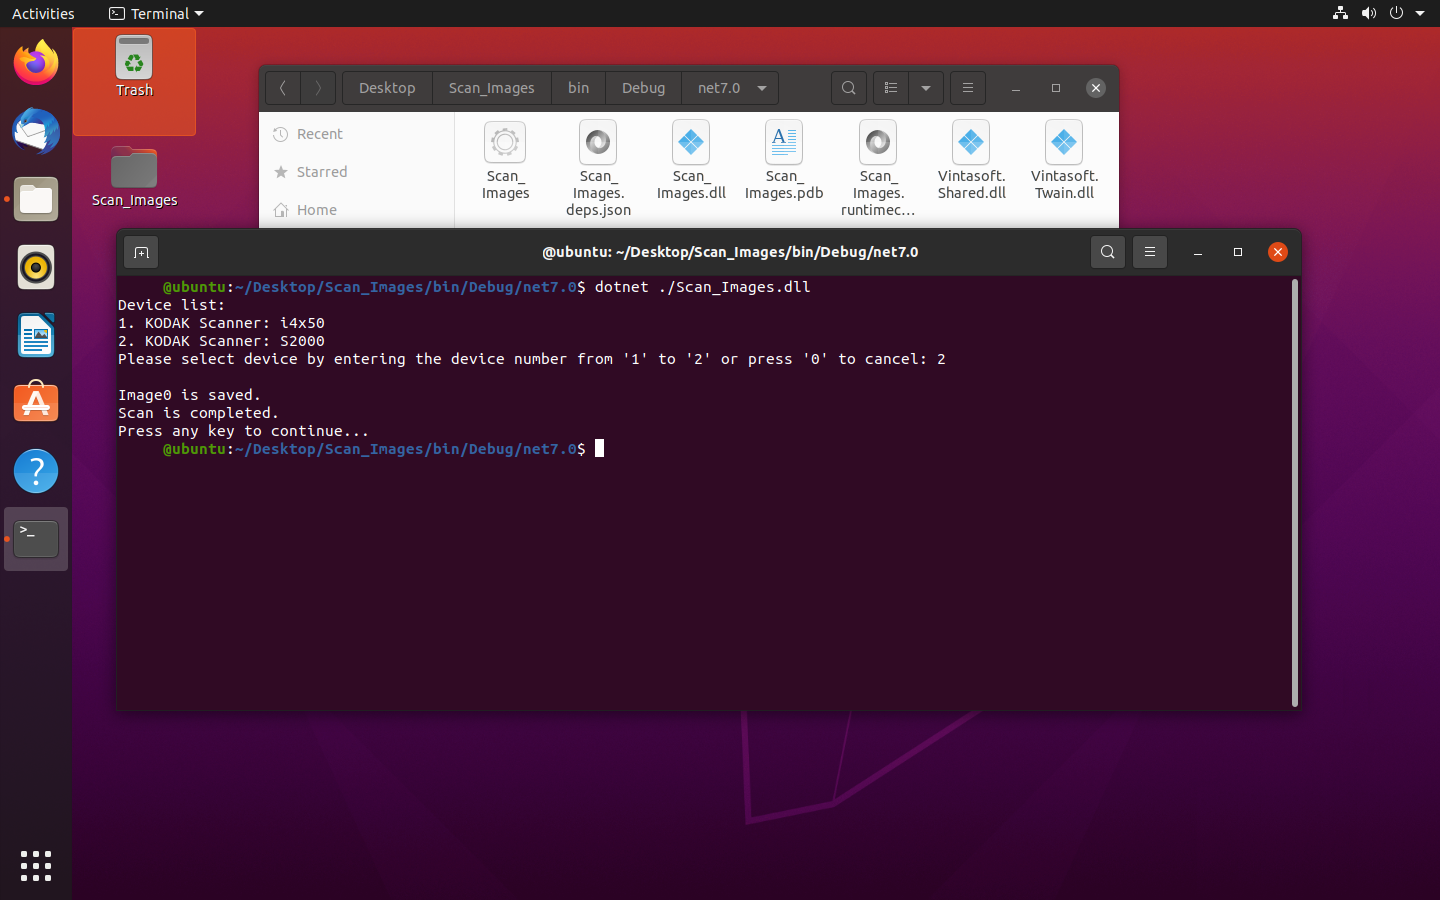
Task: Search files in the file manager
Action: (848, 88)
